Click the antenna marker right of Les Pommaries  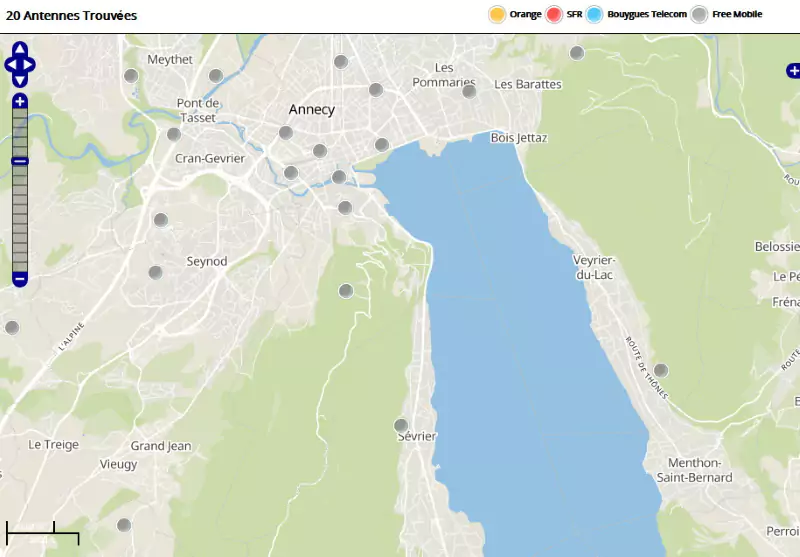[469, 91]
